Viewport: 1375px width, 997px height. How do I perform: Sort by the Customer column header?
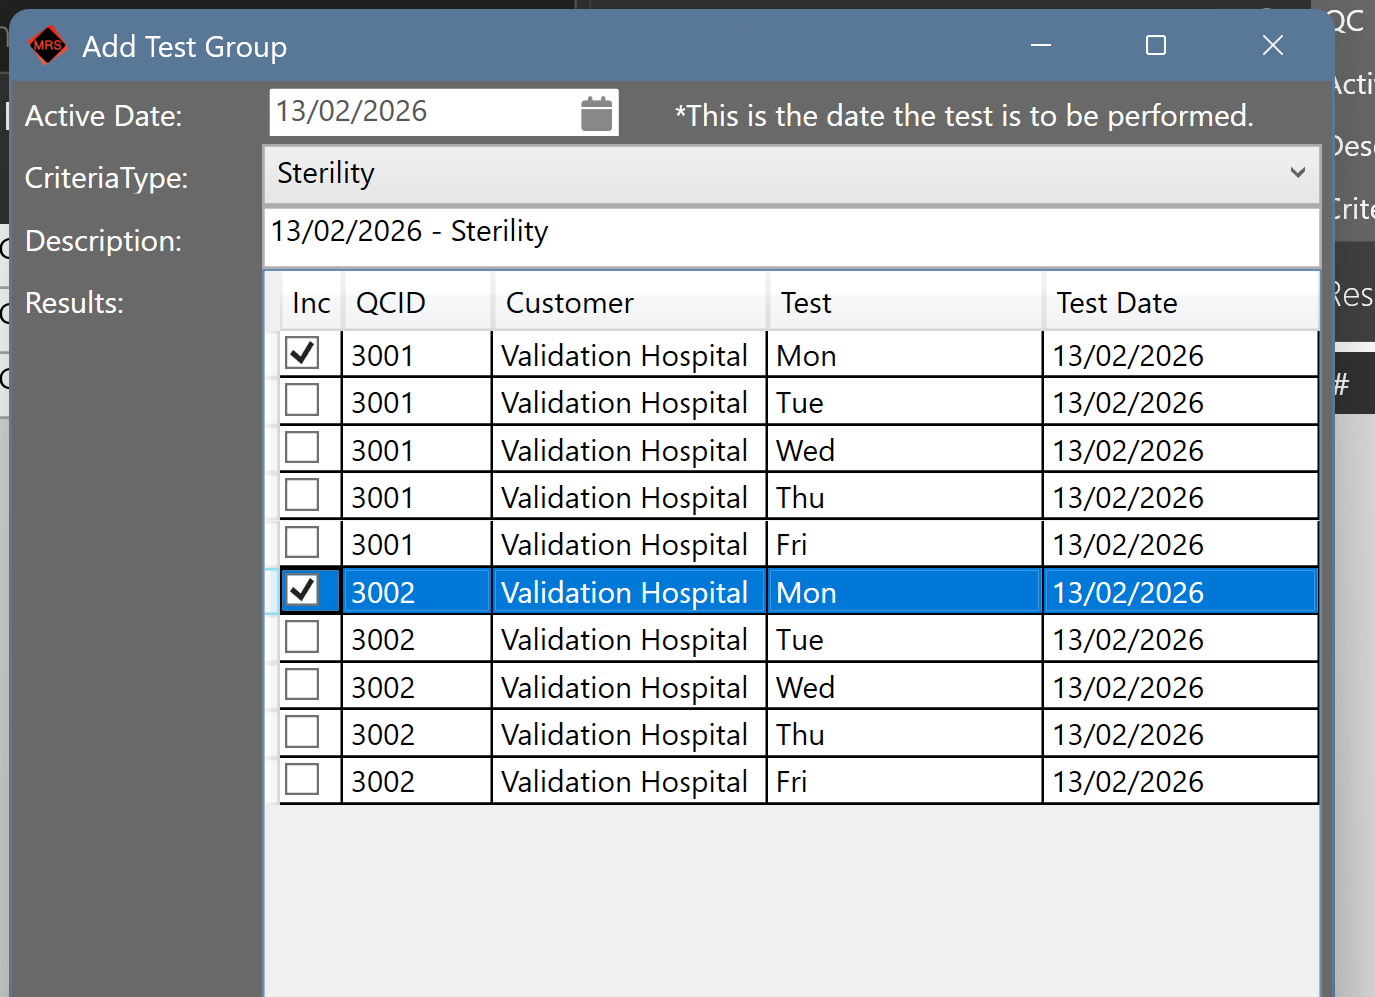coord(630,302)
